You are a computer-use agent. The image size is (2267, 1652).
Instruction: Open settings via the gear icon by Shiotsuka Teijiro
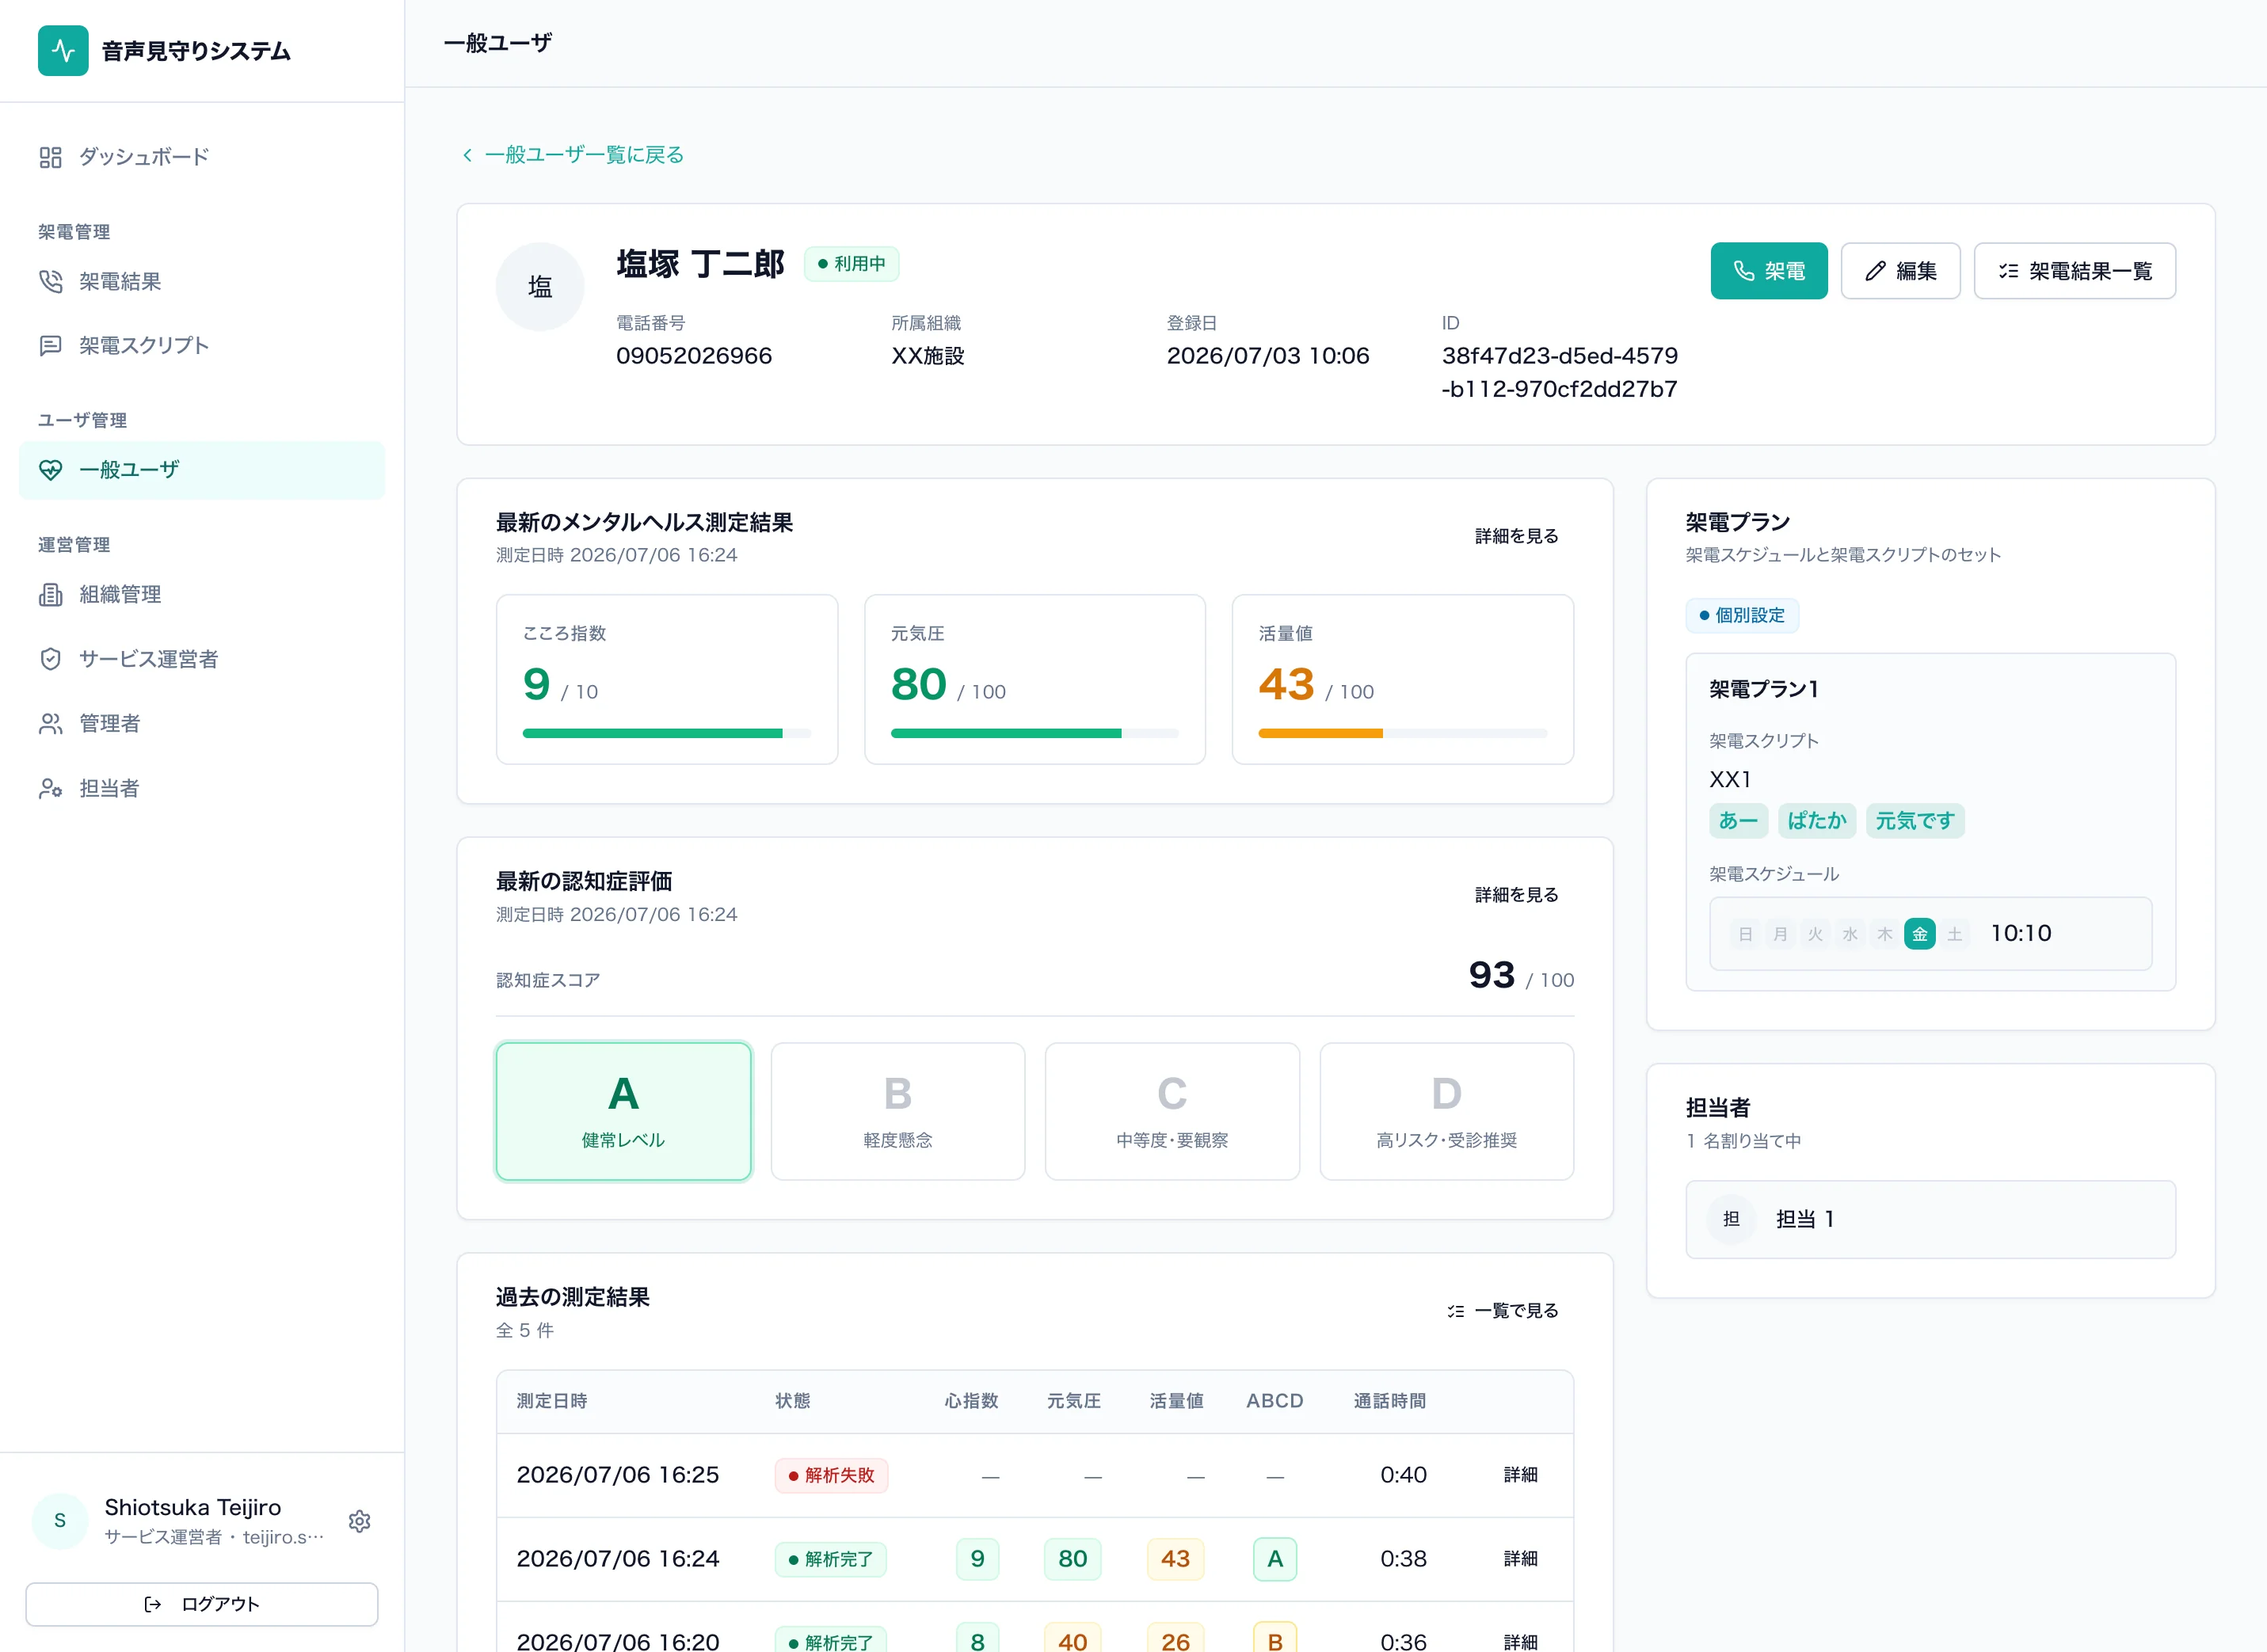(x=360, y=1521)
